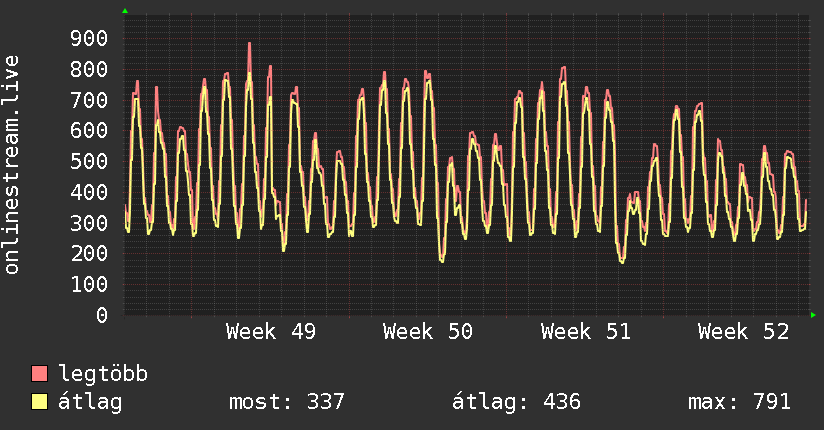This screenshot has width=824, height=430.
Task: Click the 400 y-axis label
Action: click(x=89, y=192)
